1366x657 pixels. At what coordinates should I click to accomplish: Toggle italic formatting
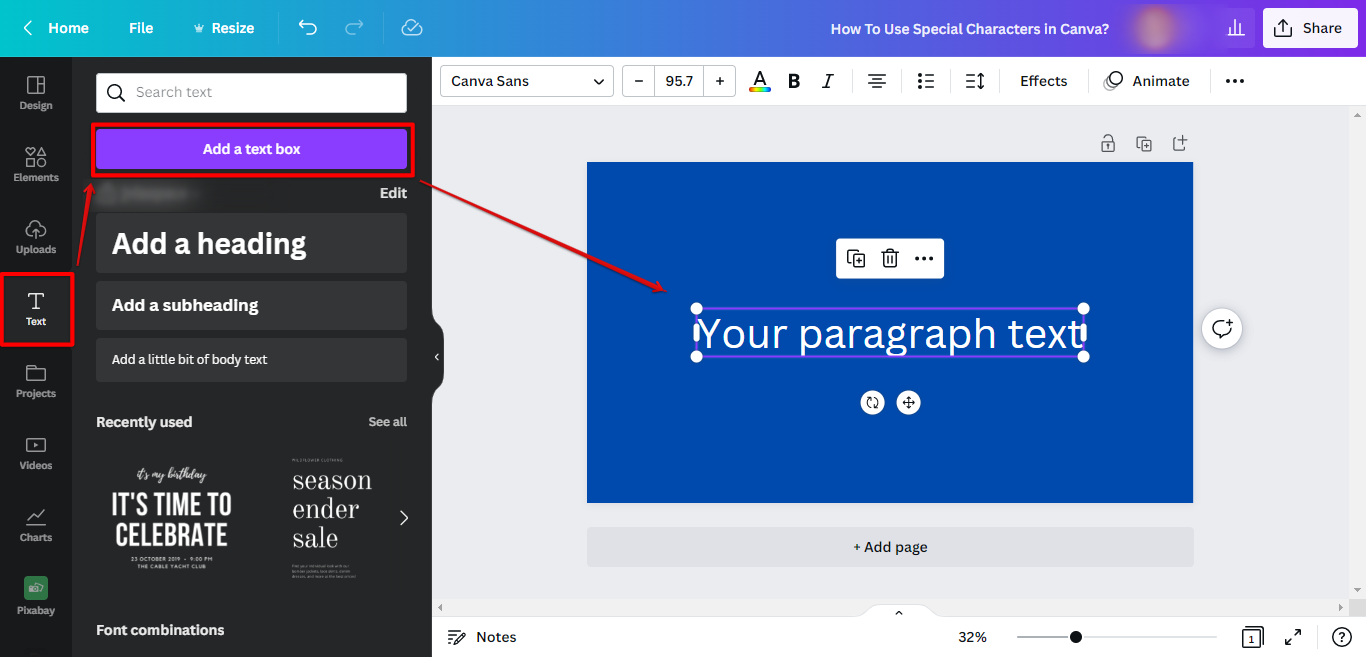tap(827, 81)
